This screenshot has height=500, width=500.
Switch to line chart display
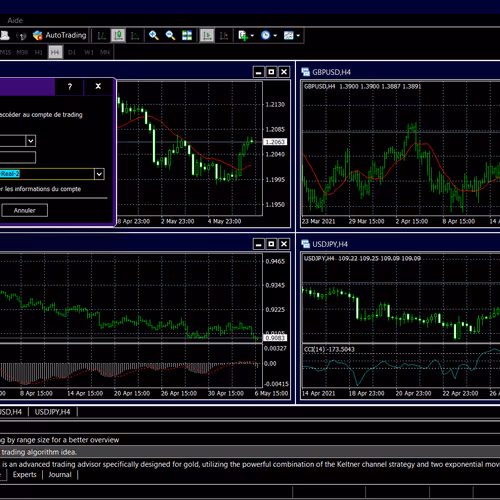pos(135,35)
